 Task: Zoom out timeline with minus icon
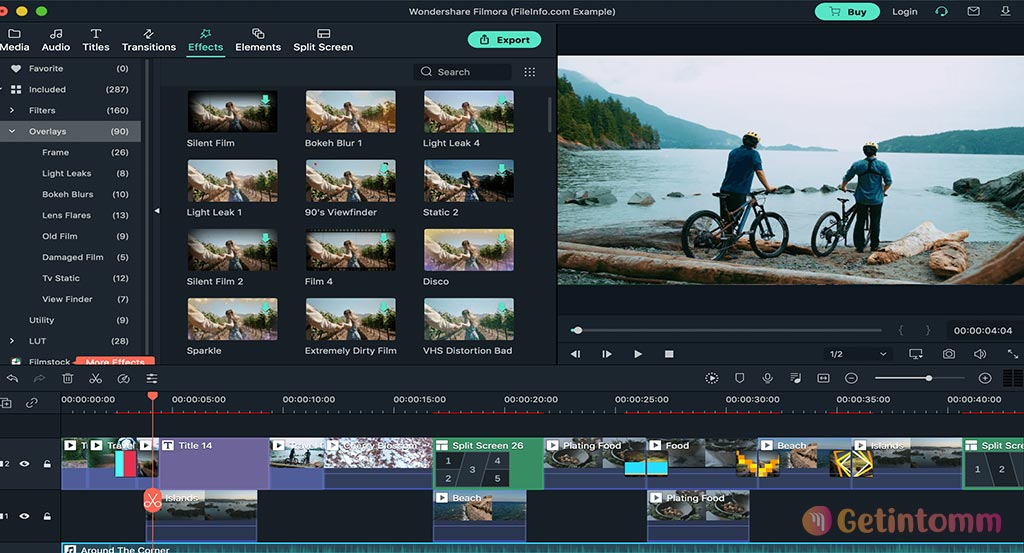[x=851, y=378]
